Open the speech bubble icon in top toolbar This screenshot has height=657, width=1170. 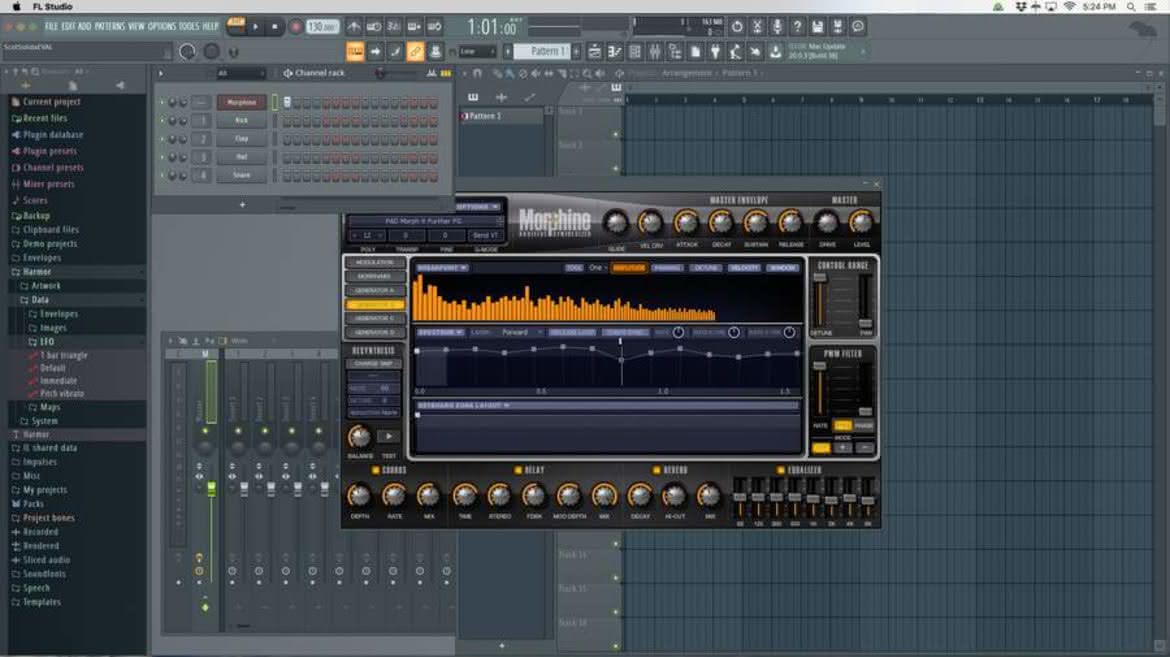tap(858, 27)
